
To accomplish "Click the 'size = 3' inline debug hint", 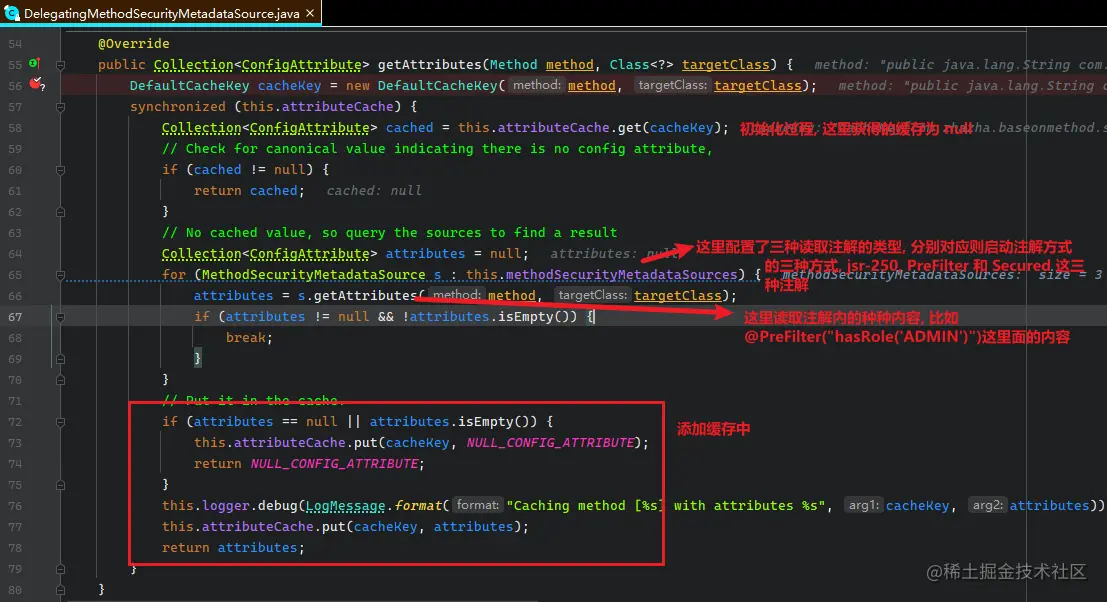I will [x=1070, y=275].
